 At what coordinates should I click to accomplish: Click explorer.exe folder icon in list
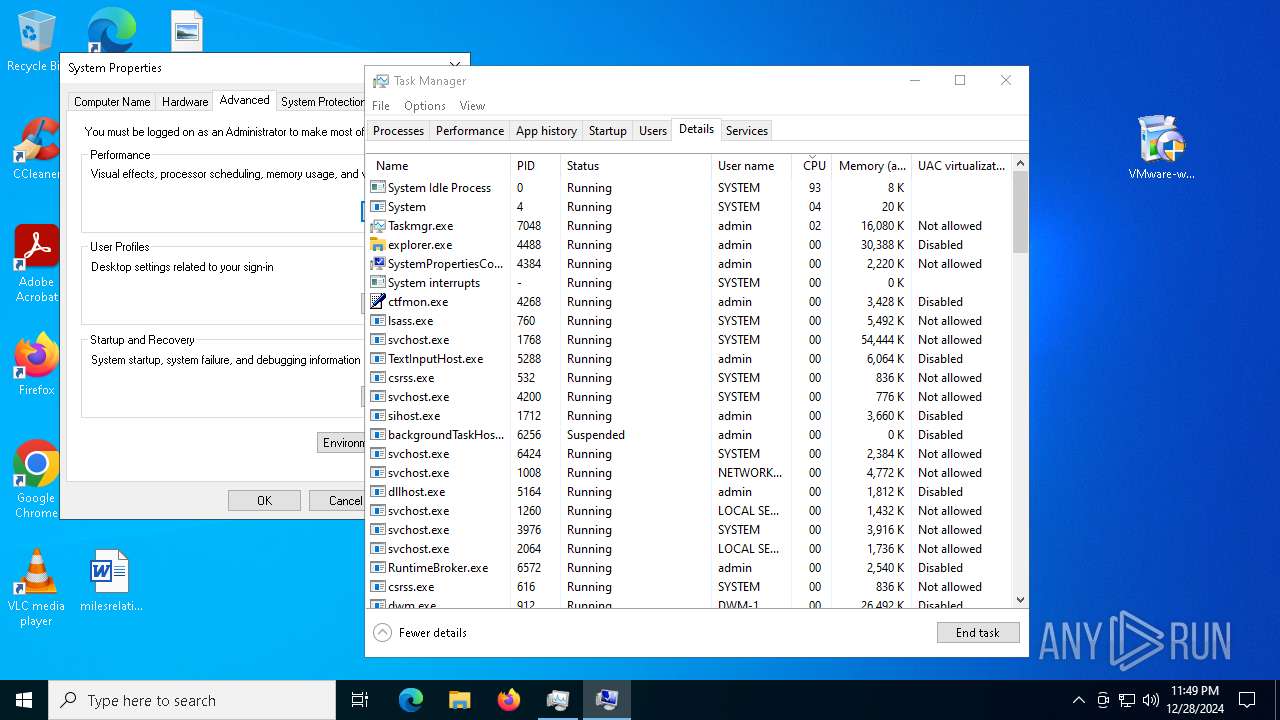[x=378, y=245]
